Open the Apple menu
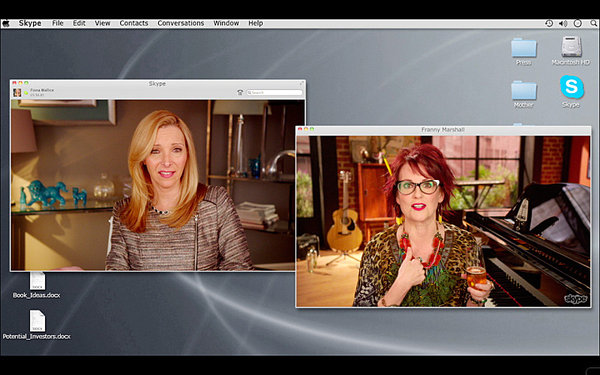Screen dimensions: 600x375 [x=5, y=23]
